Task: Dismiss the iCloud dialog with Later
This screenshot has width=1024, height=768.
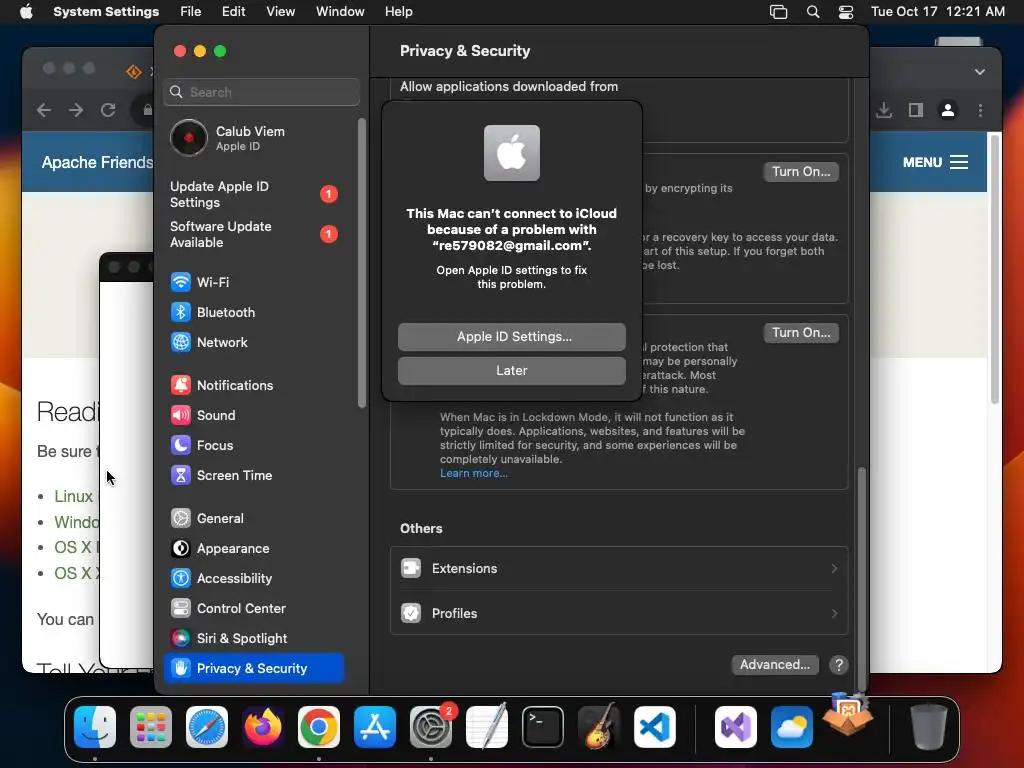Action: coord(511,370)
